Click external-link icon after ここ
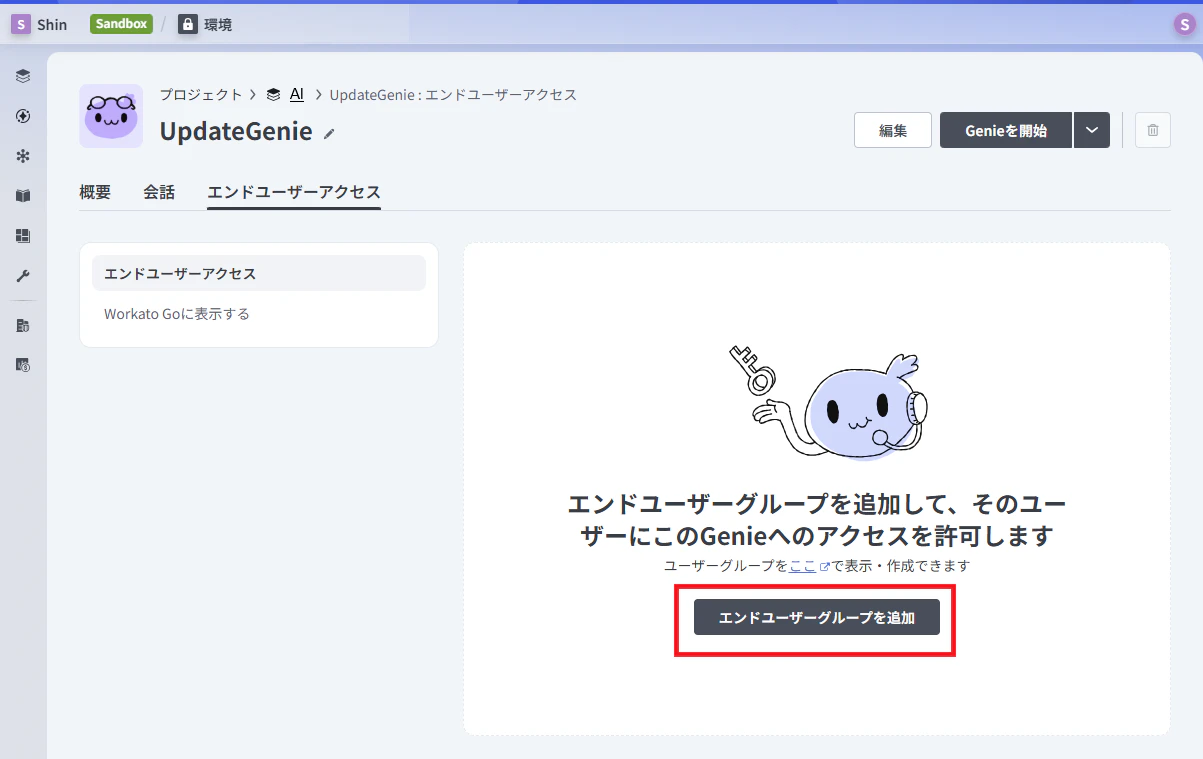 [825, 566]
